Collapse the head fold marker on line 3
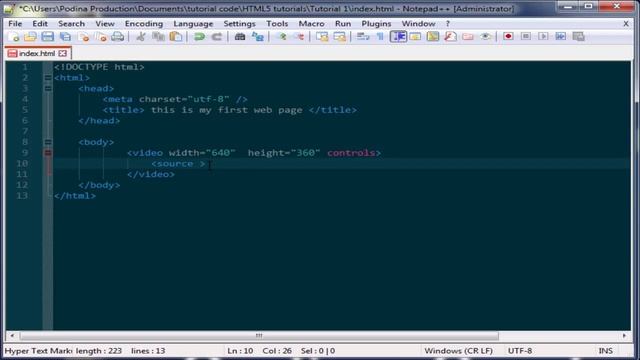 click(x=48, y=88)
